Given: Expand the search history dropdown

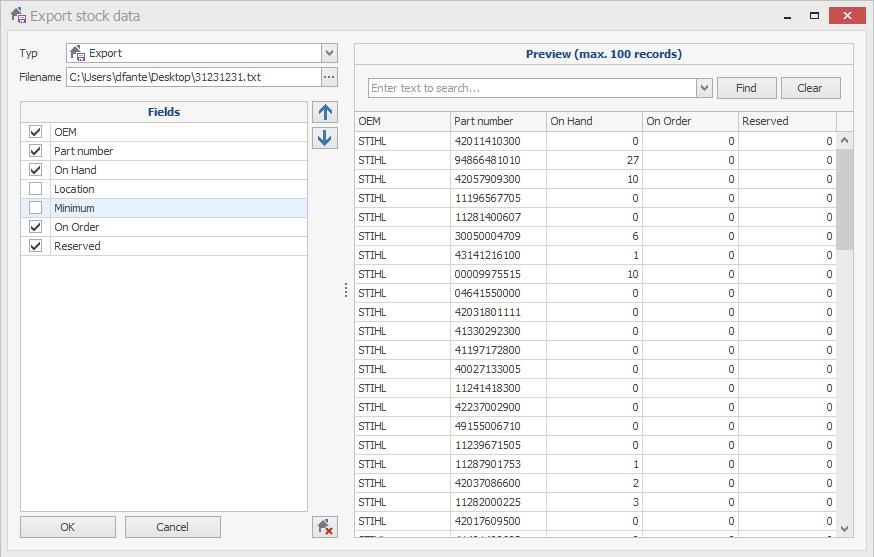Looking at the screenshot, I should (x=705, y=88).
